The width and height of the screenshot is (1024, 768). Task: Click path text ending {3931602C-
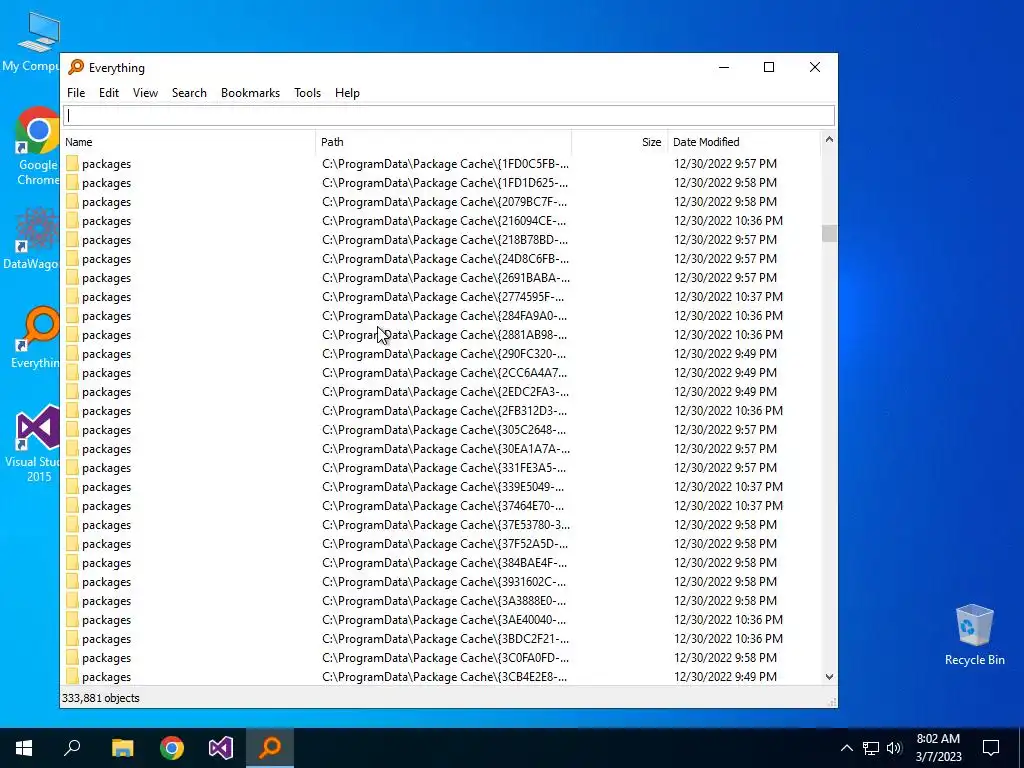pyautogui.click(x=444, y=581)
